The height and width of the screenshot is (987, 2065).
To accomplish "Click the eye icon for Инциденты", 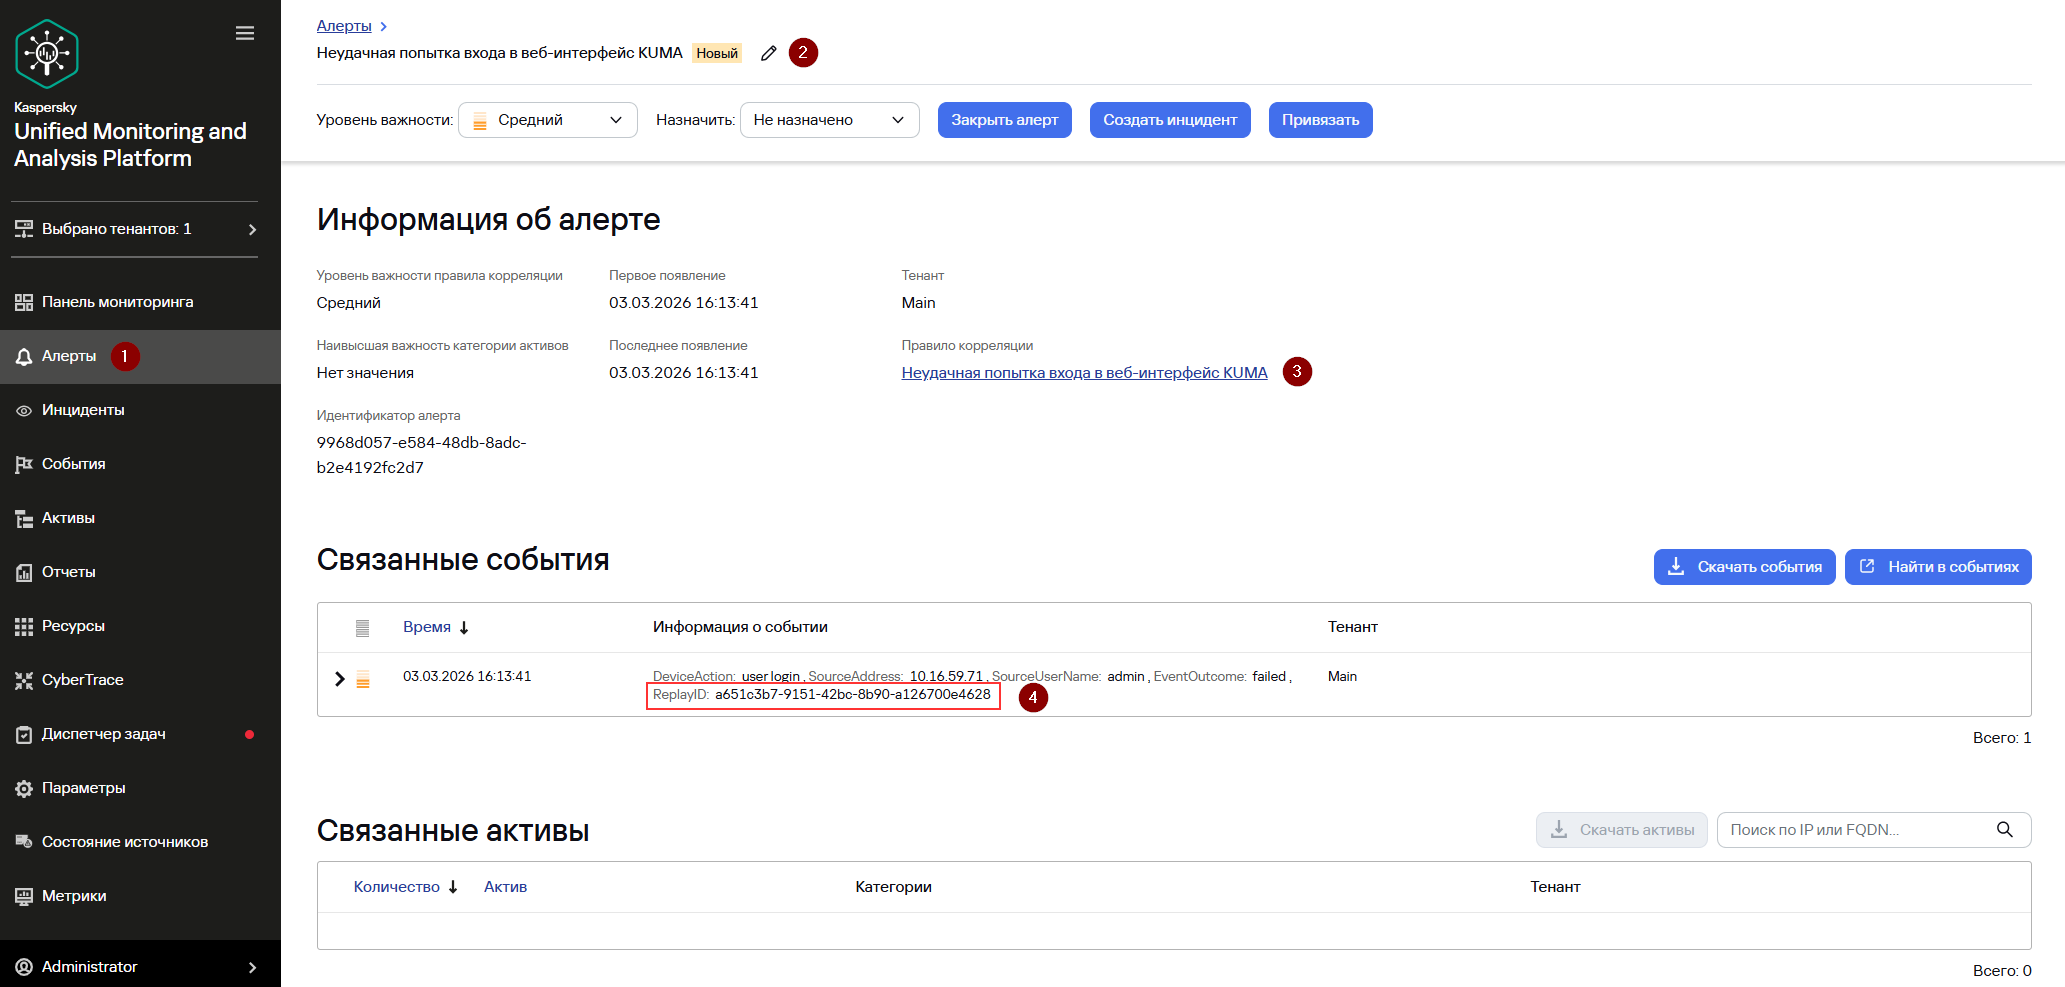I will coord(24,411).
